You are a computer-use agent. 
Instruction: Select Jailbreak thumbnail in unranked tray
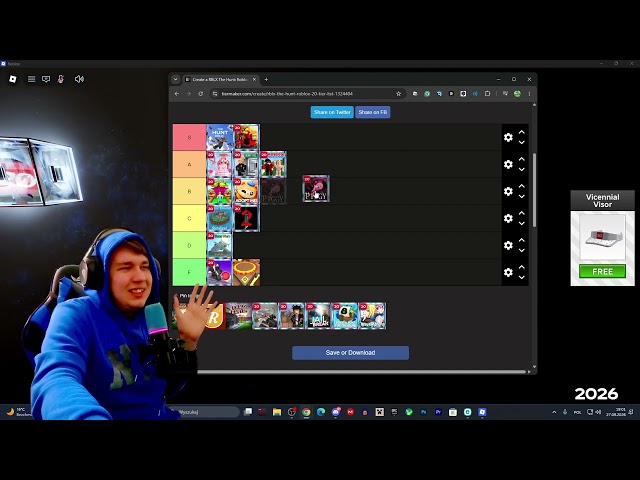point(318,316)
